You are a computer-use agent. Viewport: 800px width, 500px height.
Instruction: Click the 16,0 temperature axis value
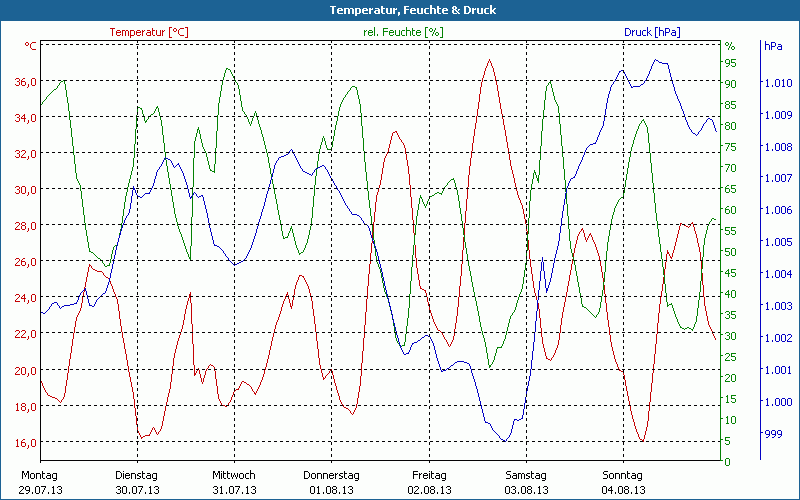(x=25, y=442)
